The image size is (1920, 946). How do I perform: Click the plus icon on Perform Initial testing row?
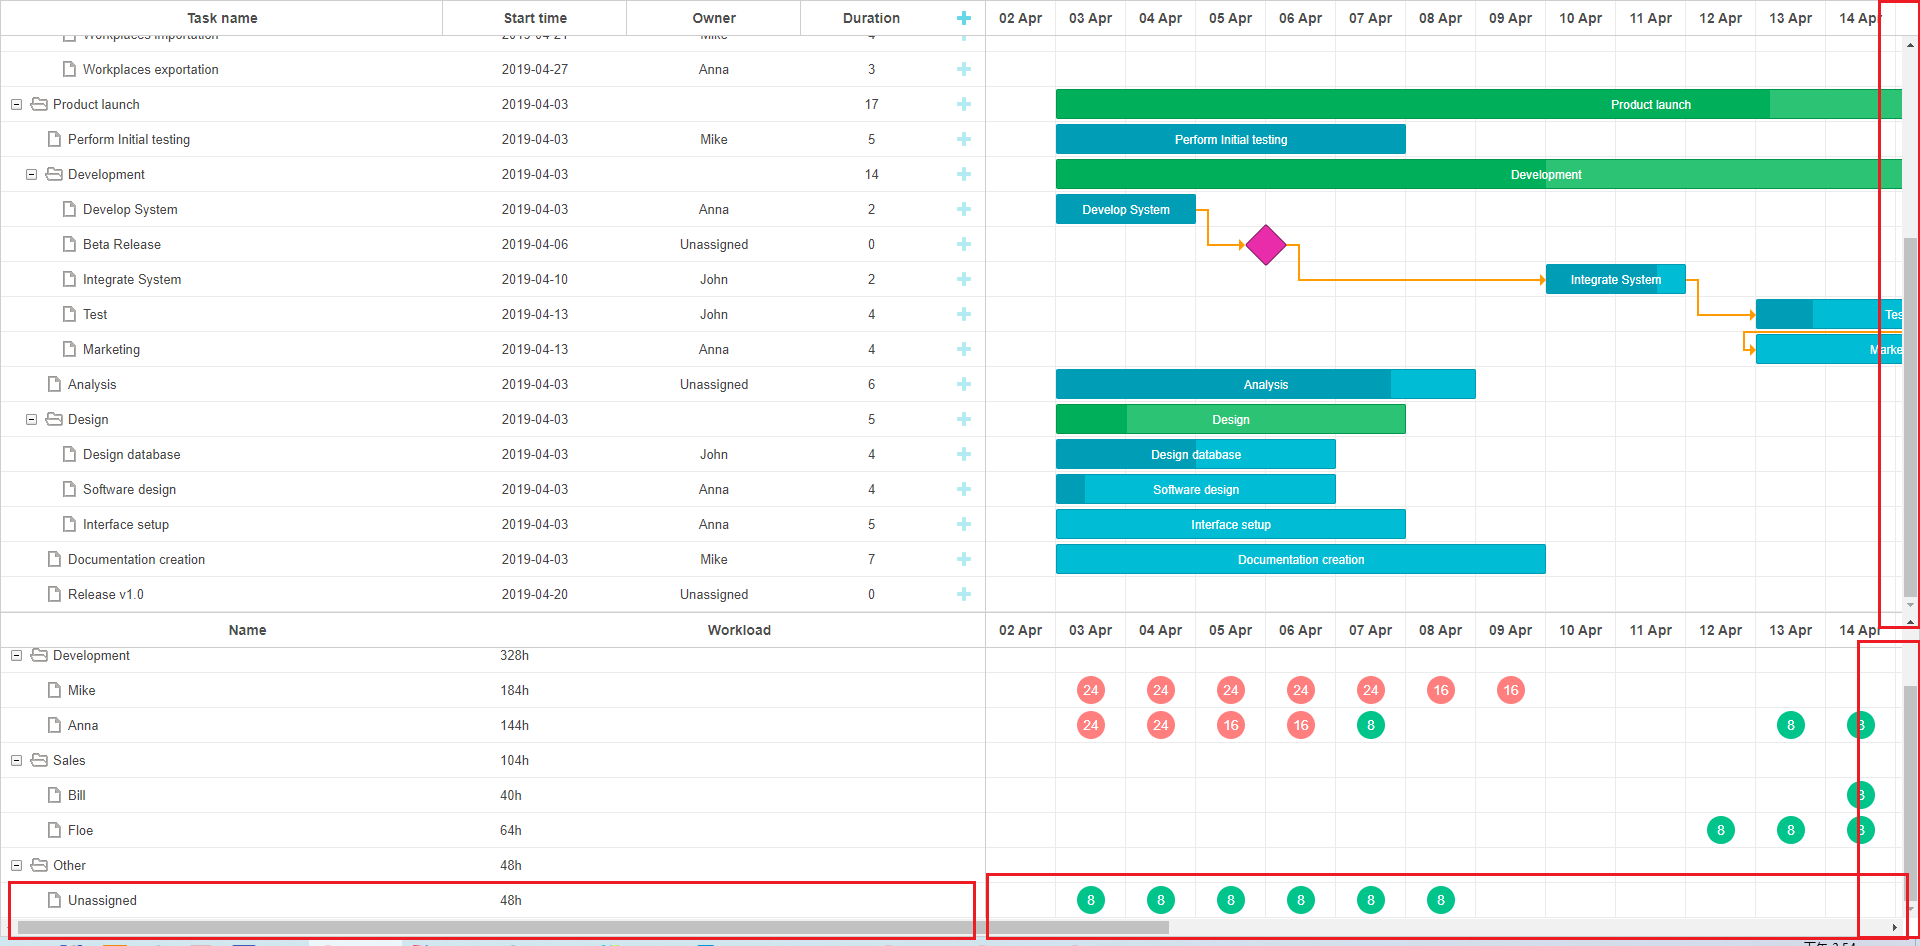point(963,139)
